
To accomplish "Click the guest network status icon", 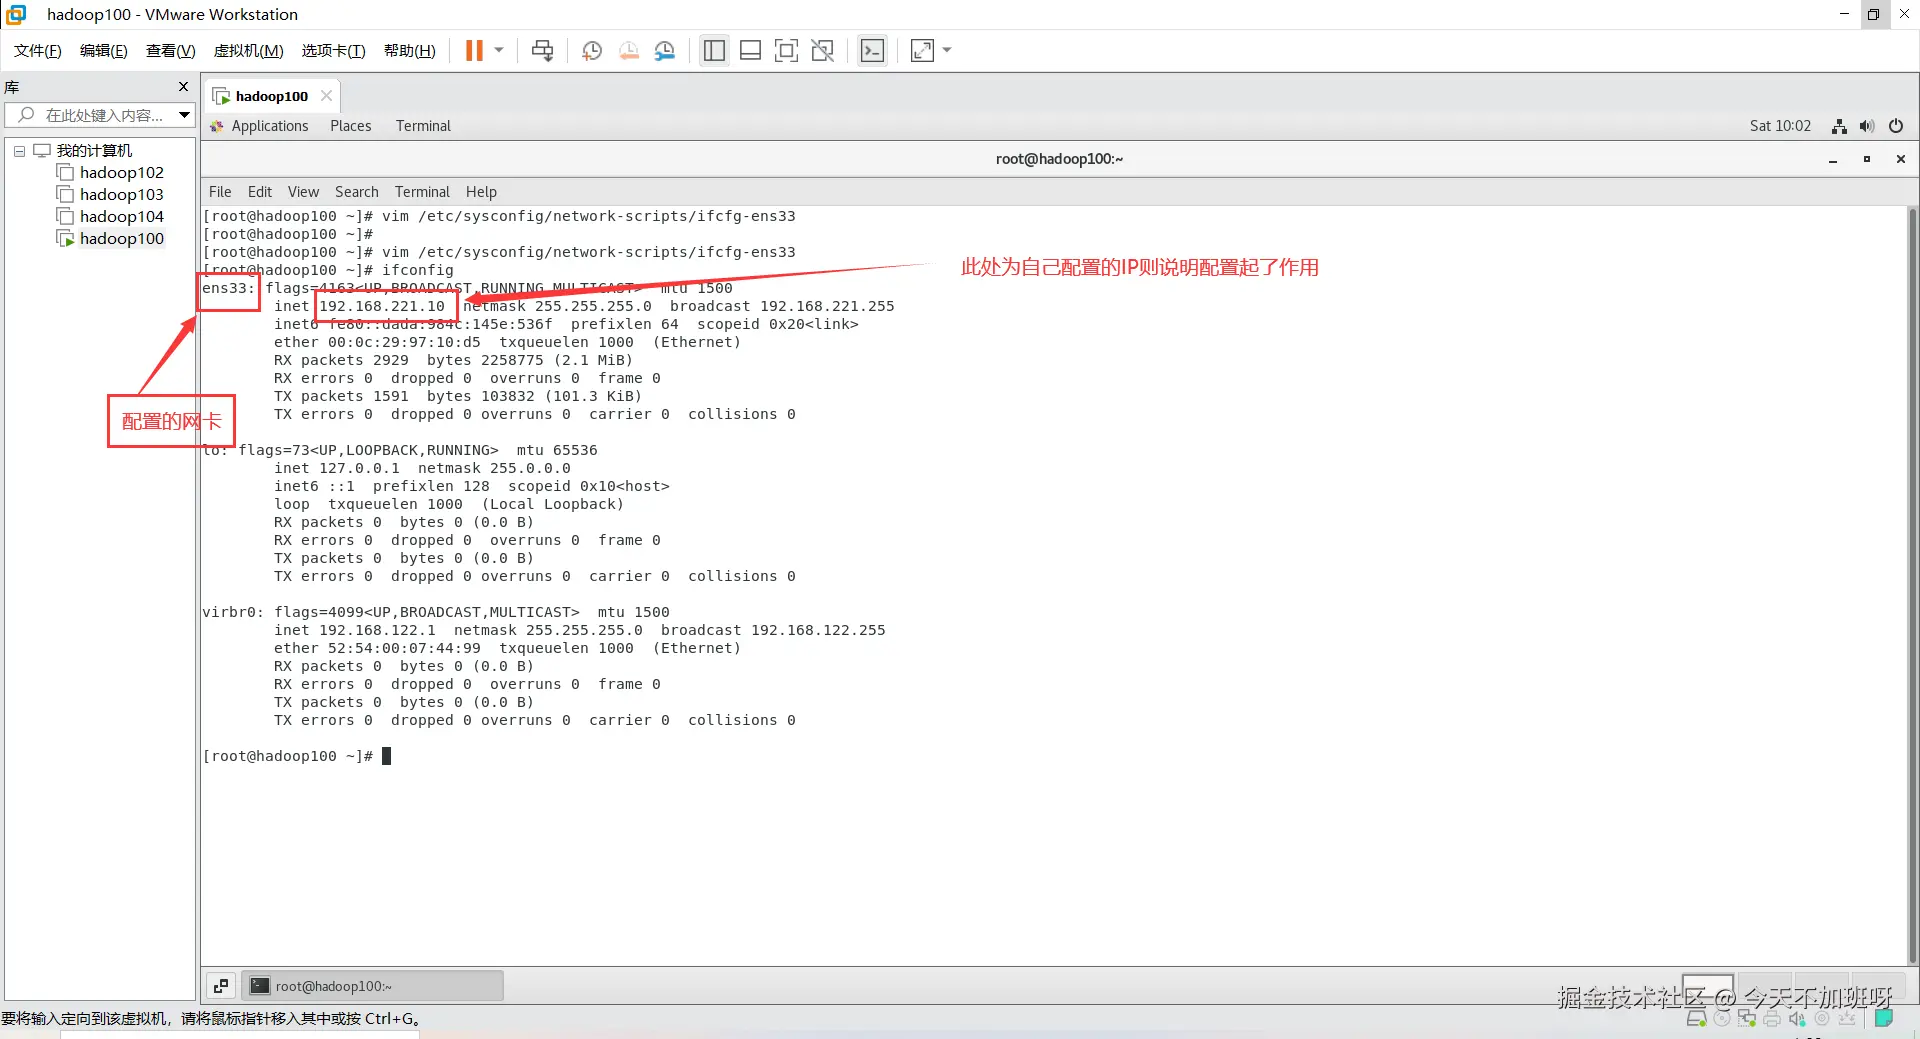I will coord(1839,126).
